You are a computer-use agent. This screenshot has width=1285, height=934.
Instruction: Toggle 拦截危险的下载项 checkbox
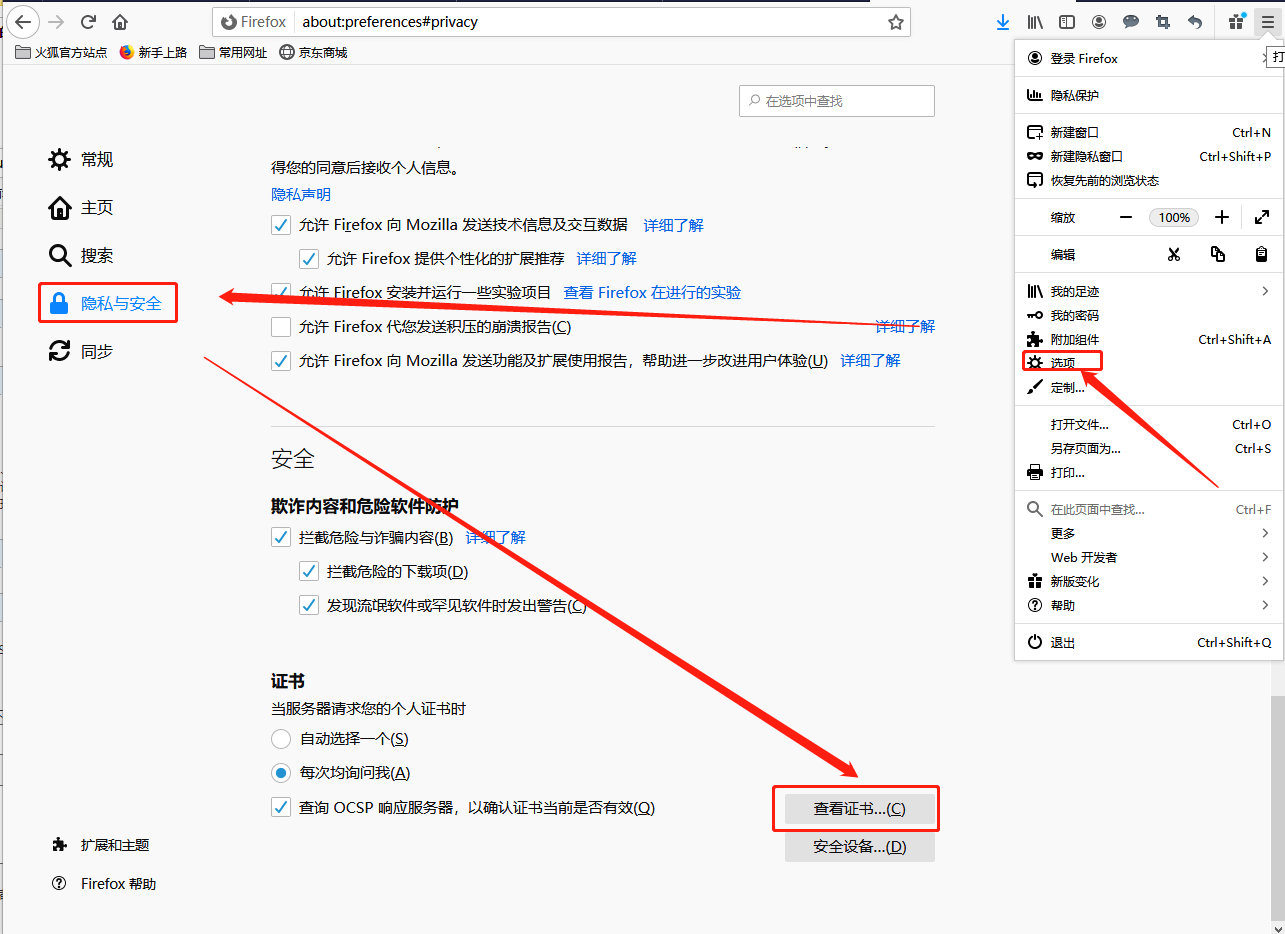point(309,571)
